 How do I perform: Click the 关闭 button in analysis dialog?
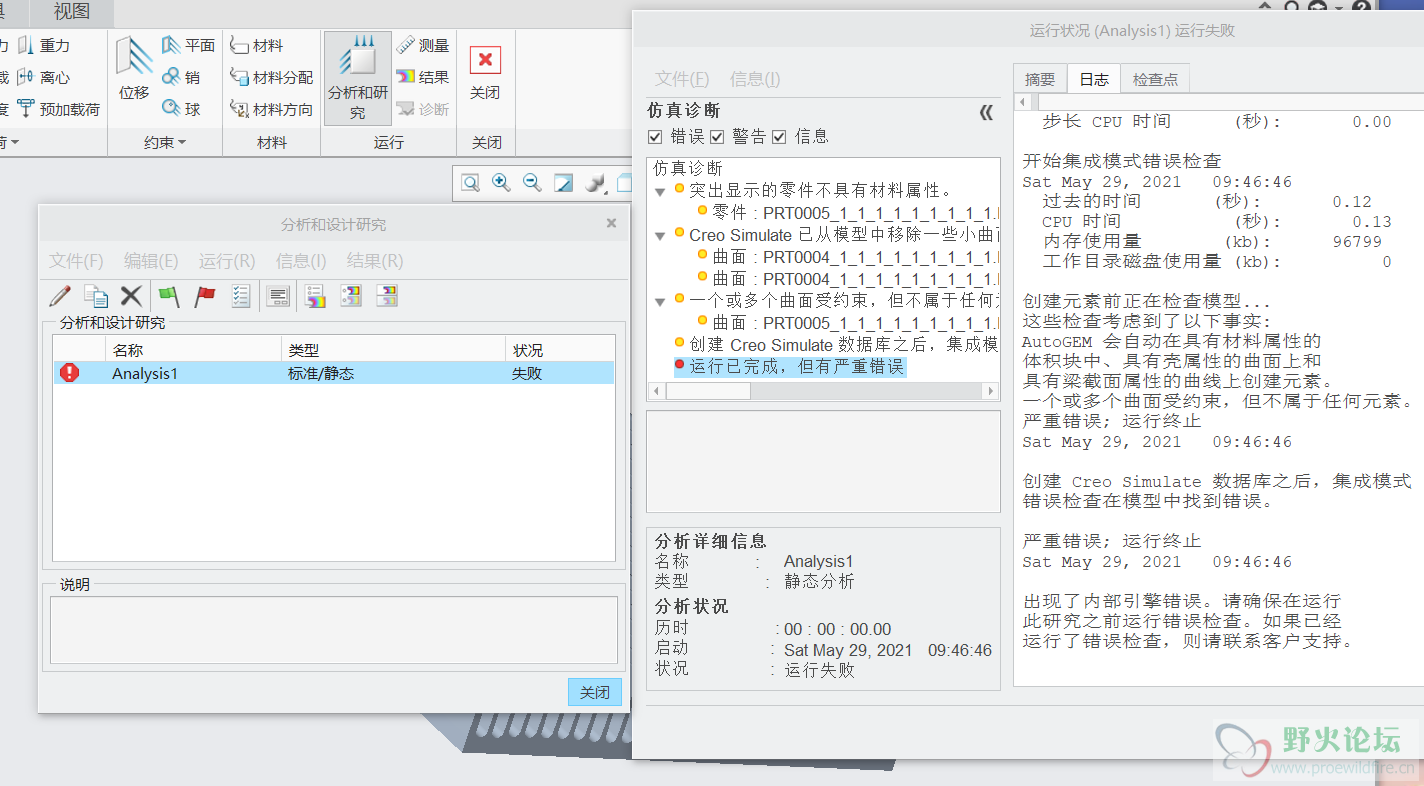595,692
